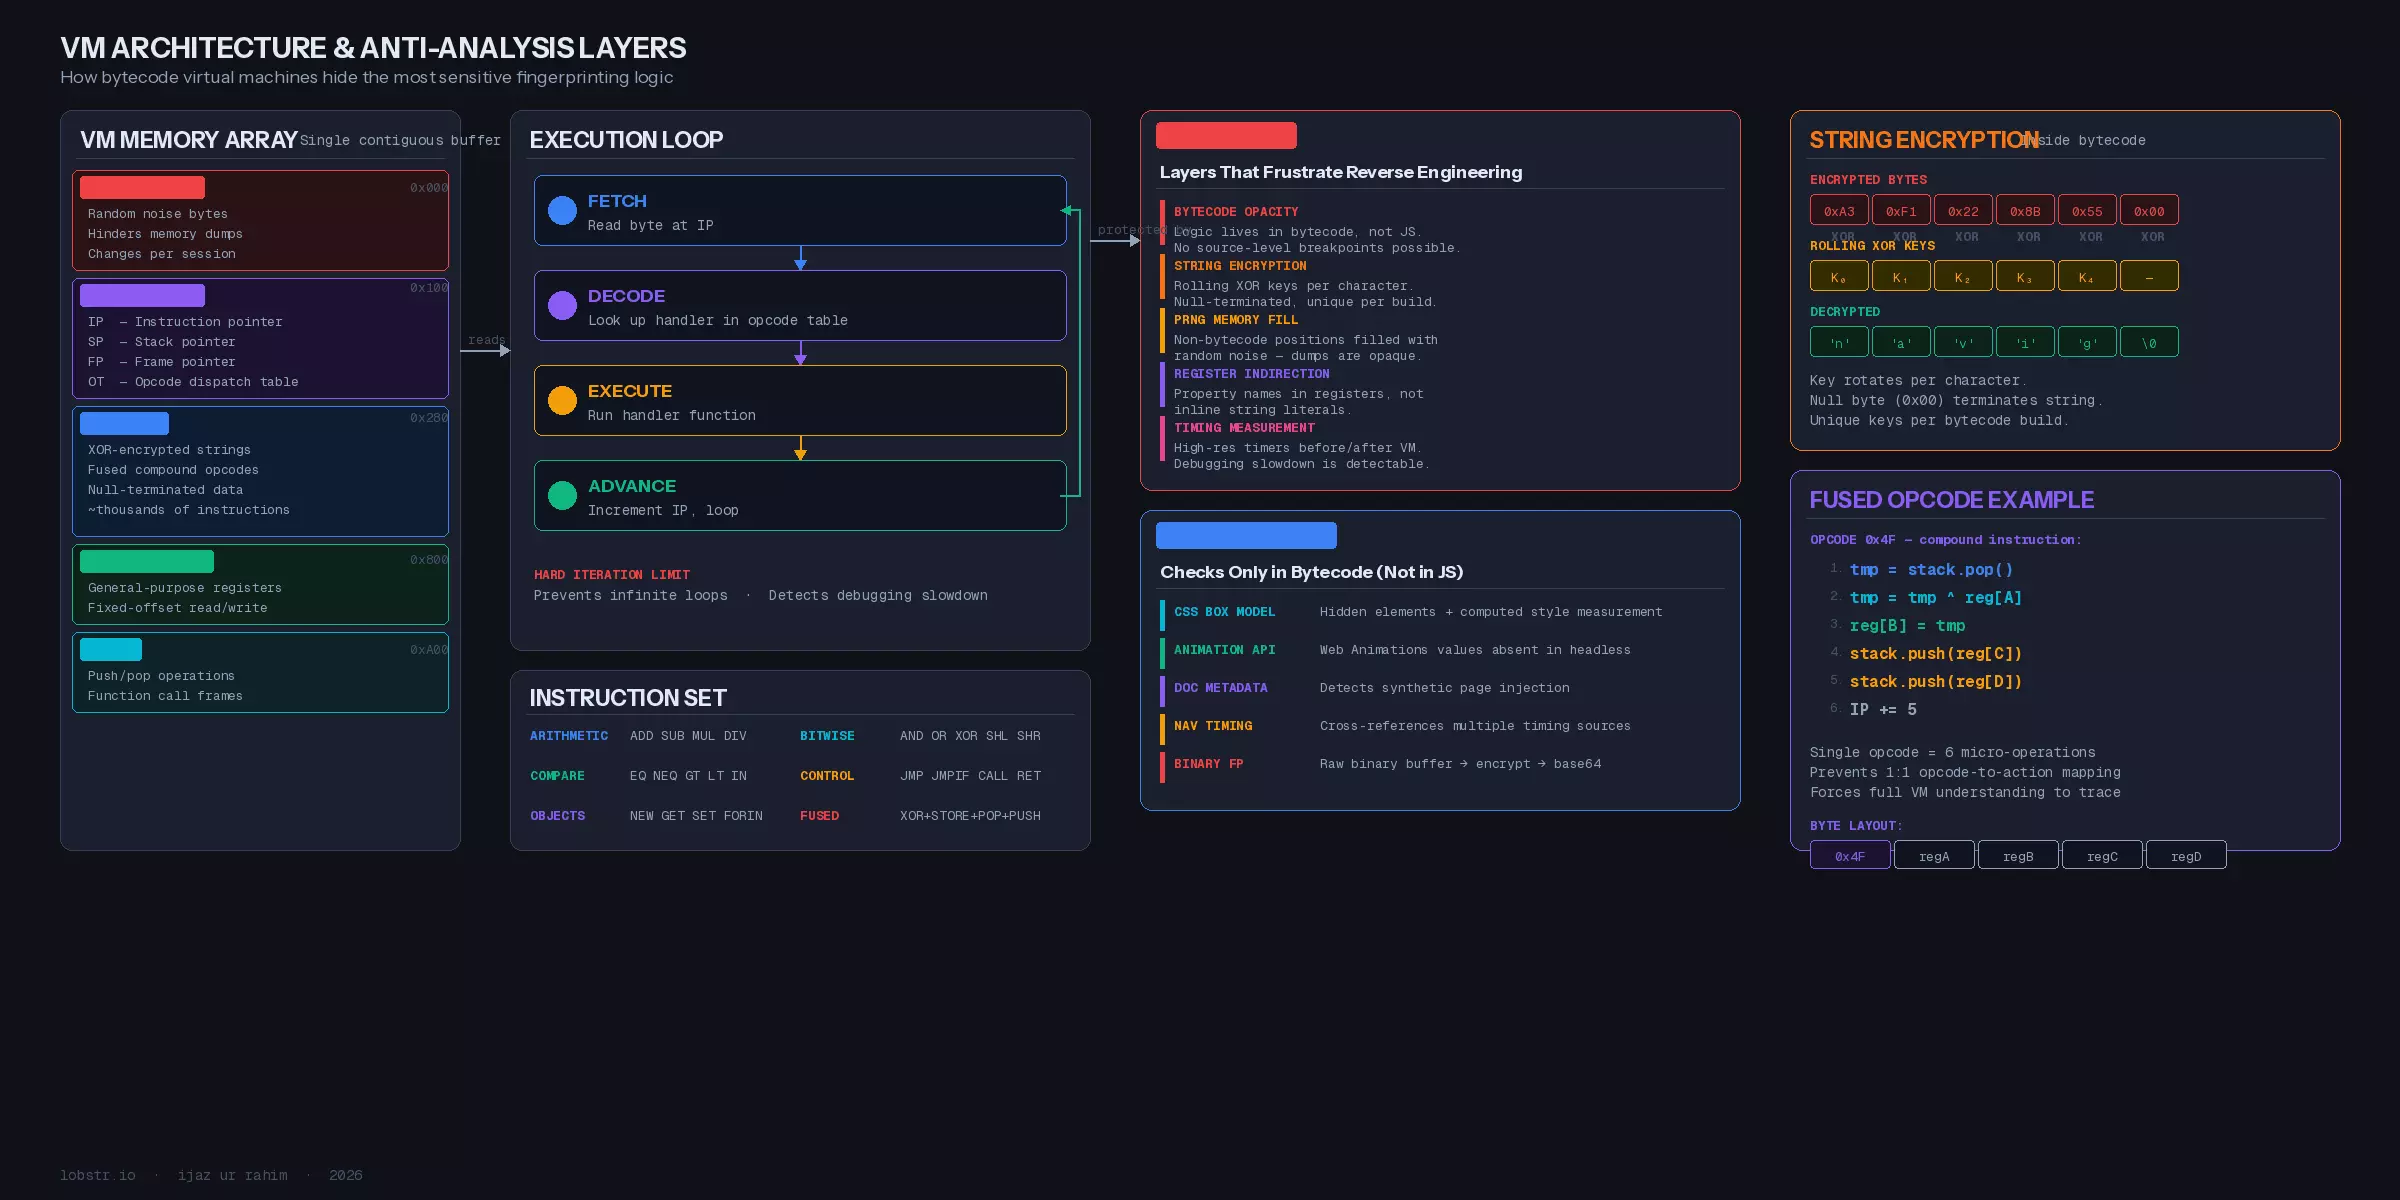Select encrypted byte box 0xA3
Screen dimensions: 2400x1200
tap(1838, 211)
